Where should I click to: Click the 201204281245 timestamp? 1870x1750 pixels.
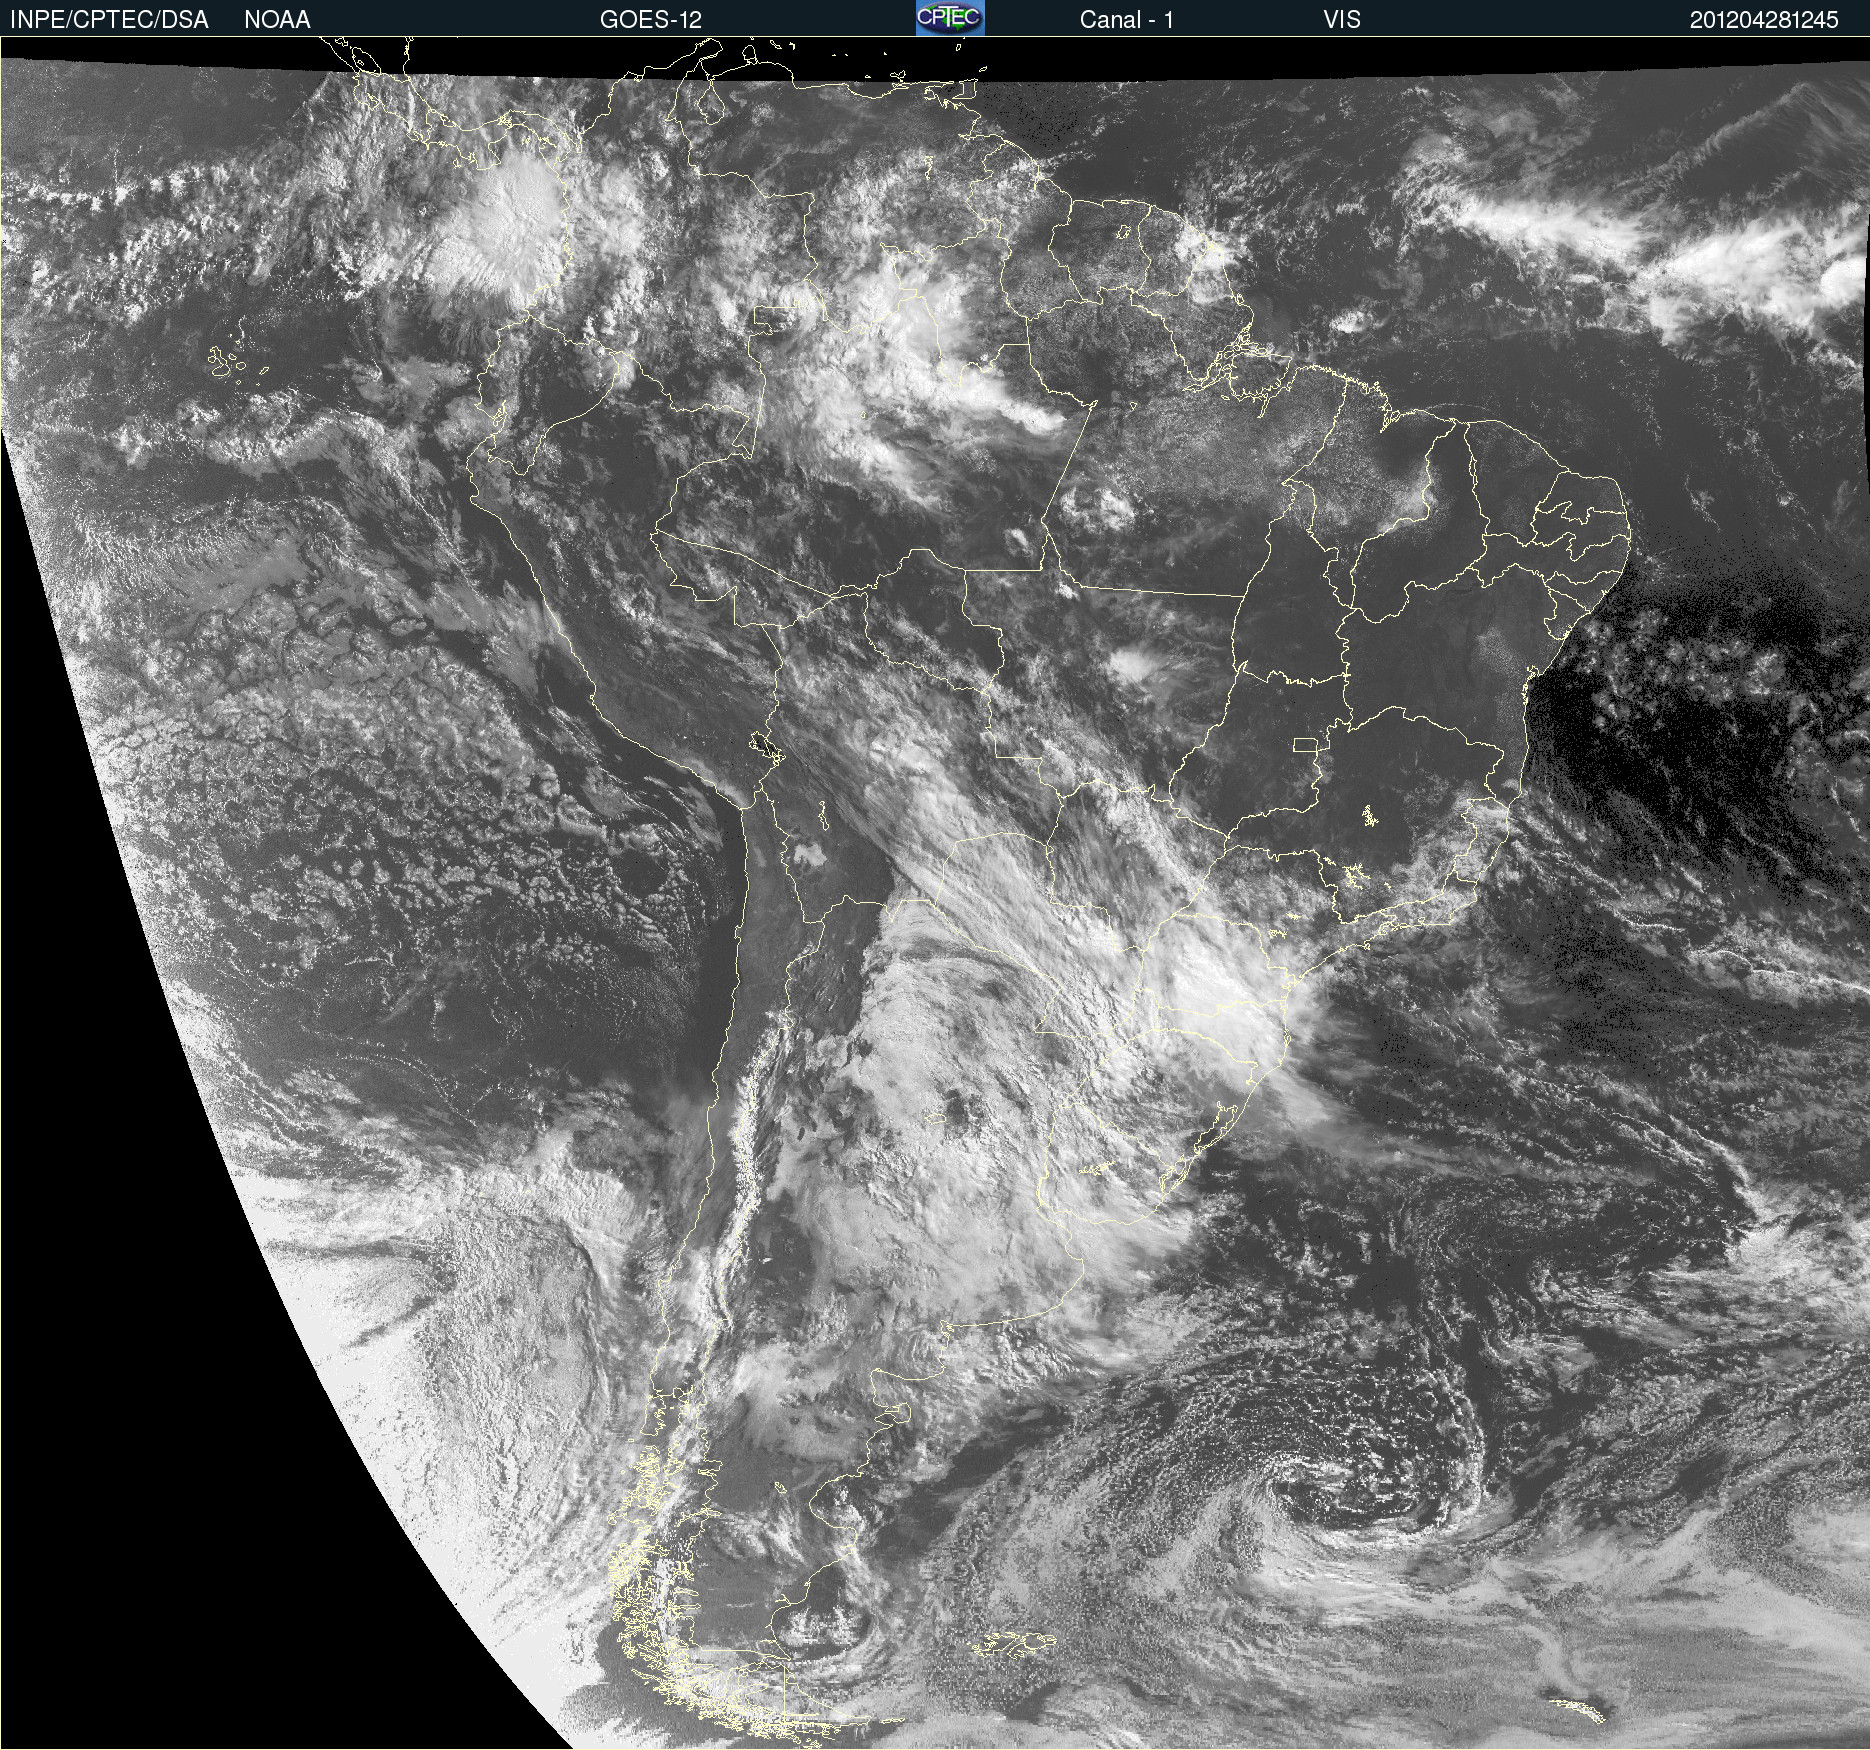click(x=1764, y=20)
